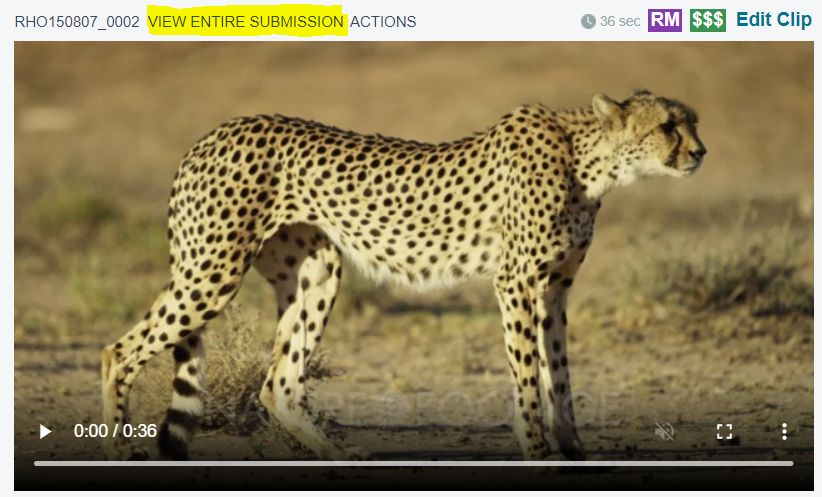This screenshot has width=822, height=497.
Task: Open the ACTIONS menu
Action: click(383, 21)
